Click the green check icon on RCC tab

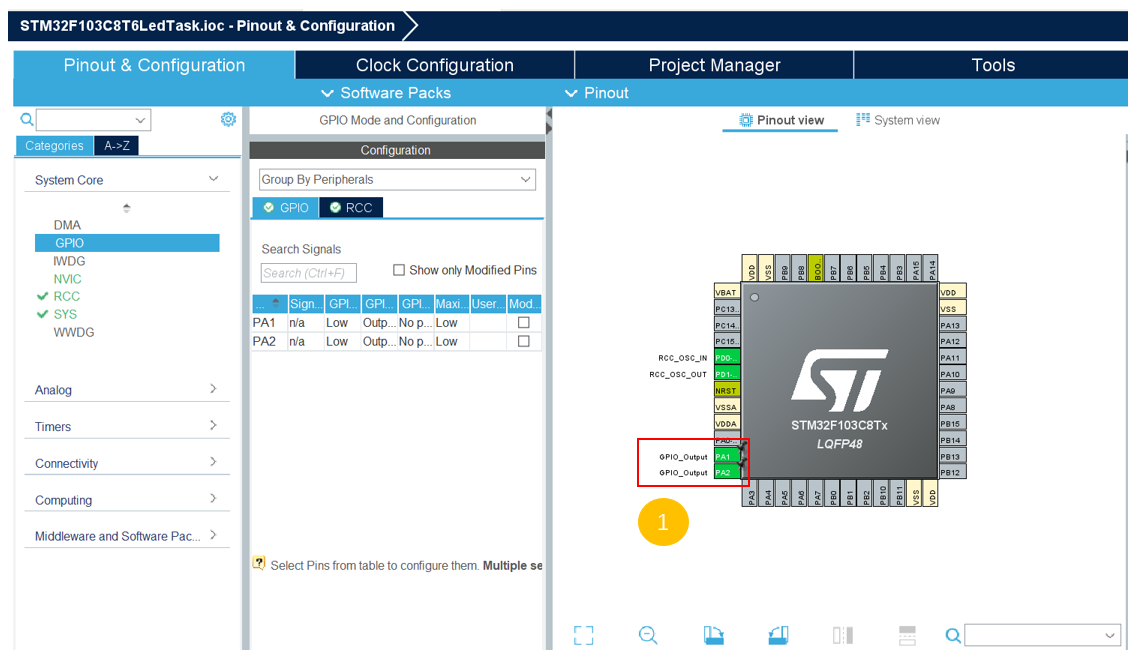coord(335,208)
